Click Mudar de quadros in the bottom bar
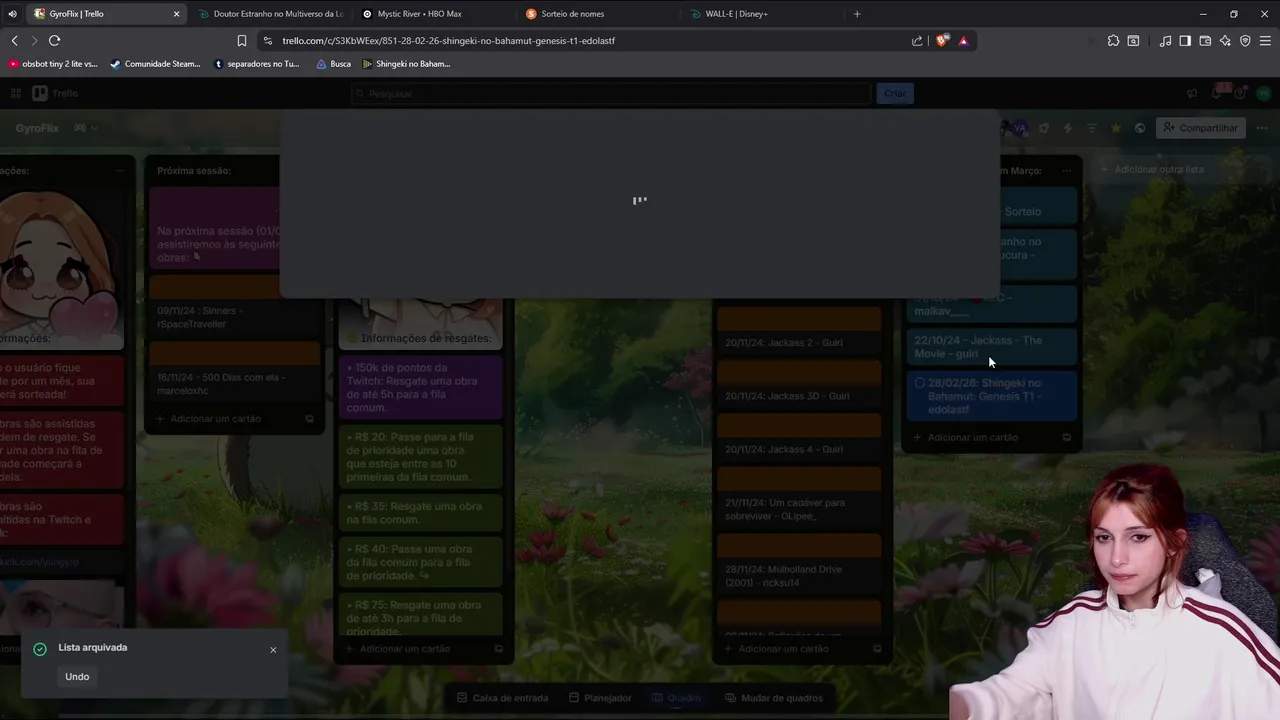 [x=774, y=698]
